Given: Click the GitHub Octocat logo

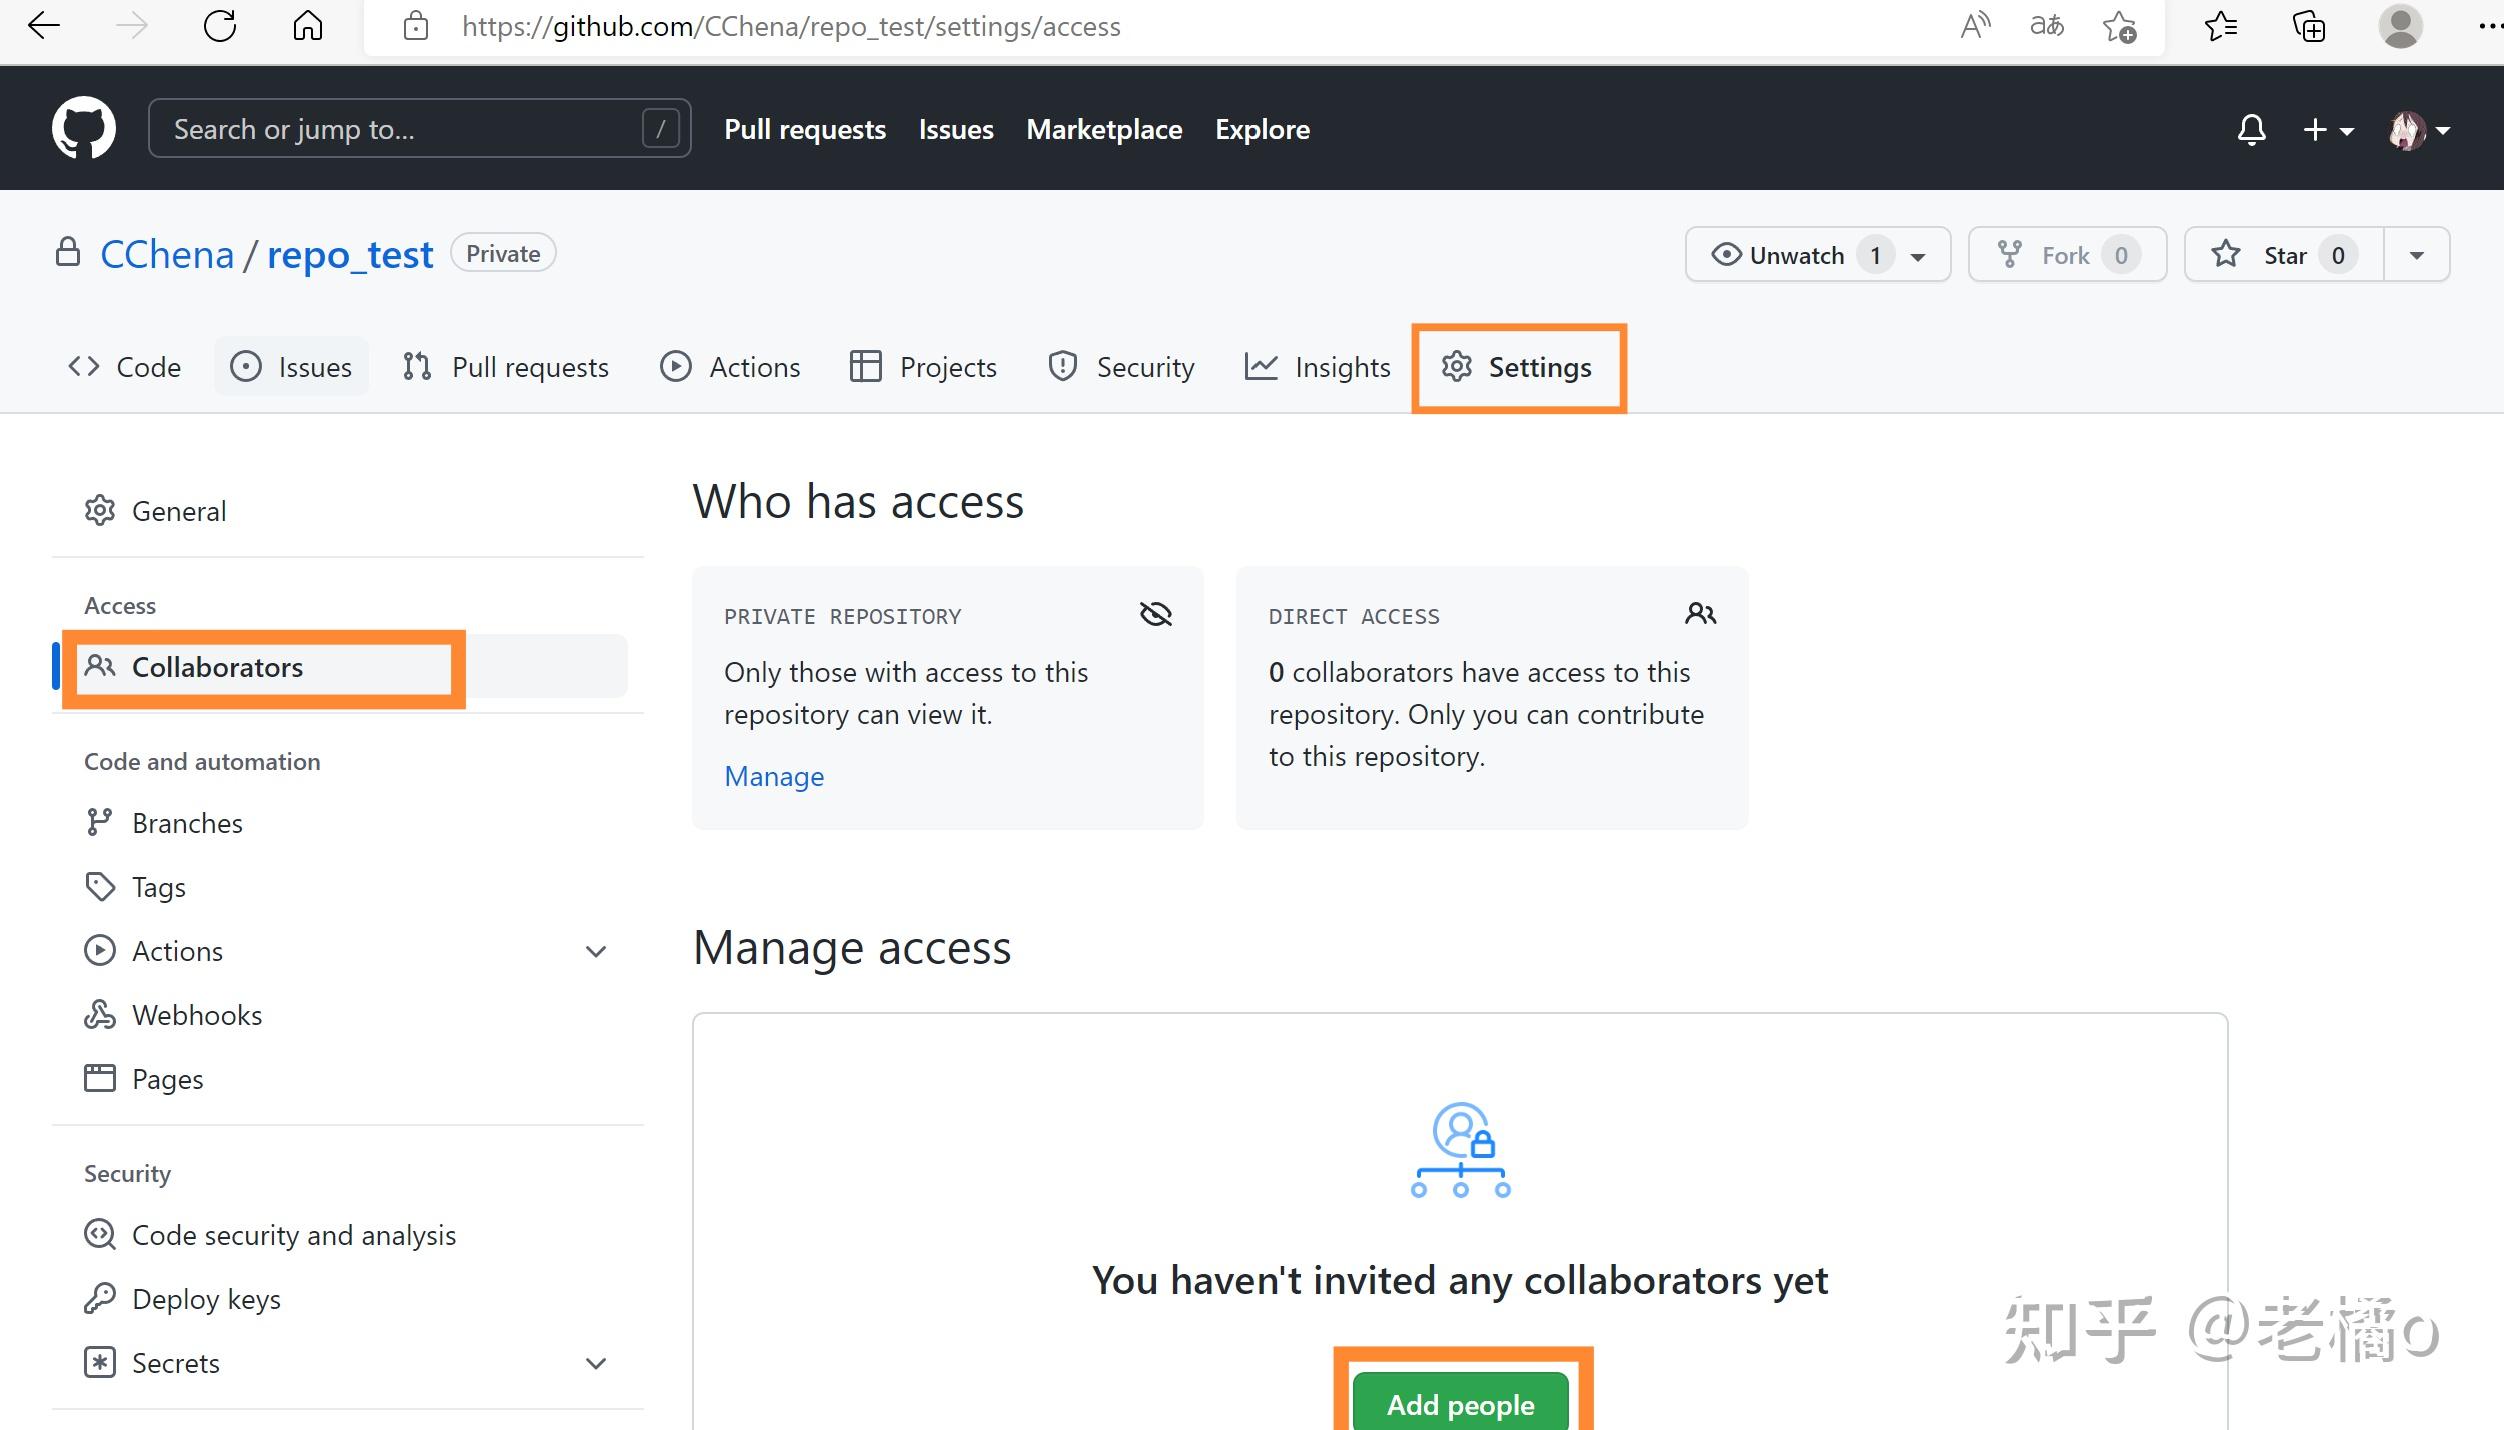Looking at the screenshot, I should pos(84,128).
